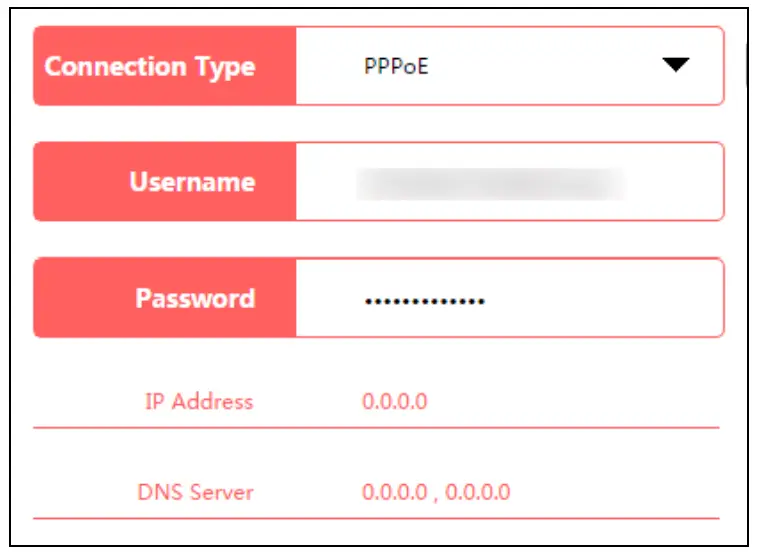Click empty space right of password dots
This screenshot has width=759, height=555.
pyautogui.click(x=600, y=299)
